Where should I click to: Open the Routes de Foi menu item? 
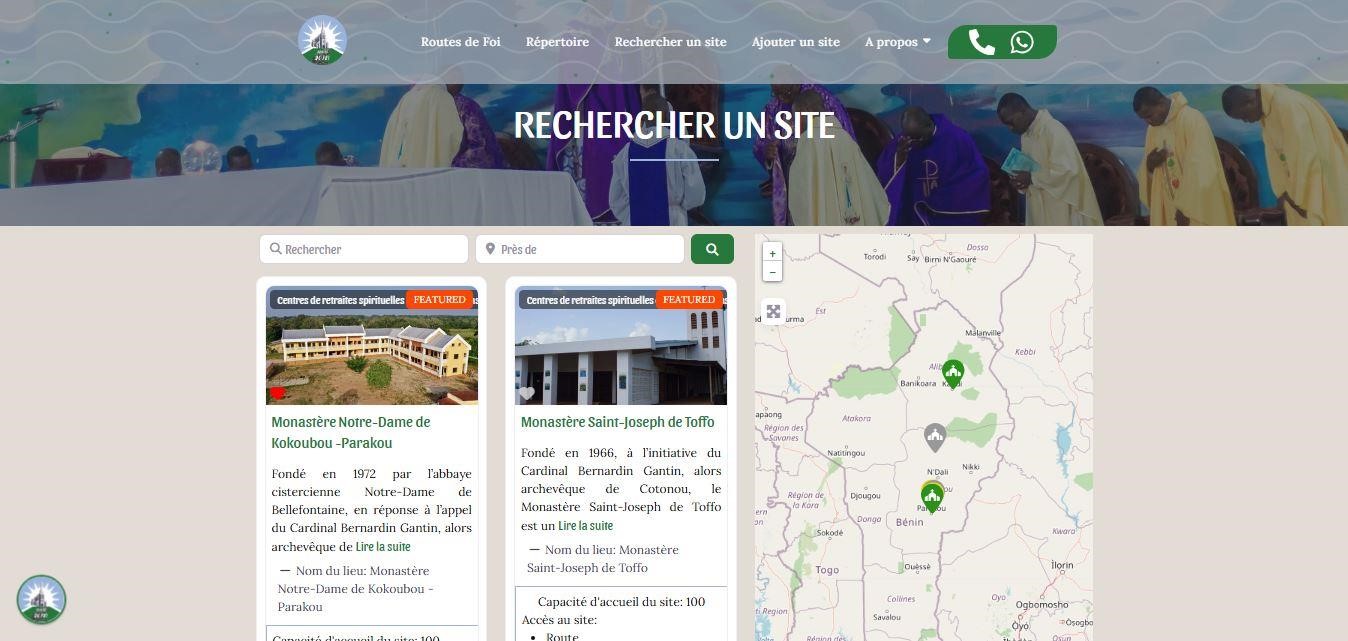[x=460, y=42]
